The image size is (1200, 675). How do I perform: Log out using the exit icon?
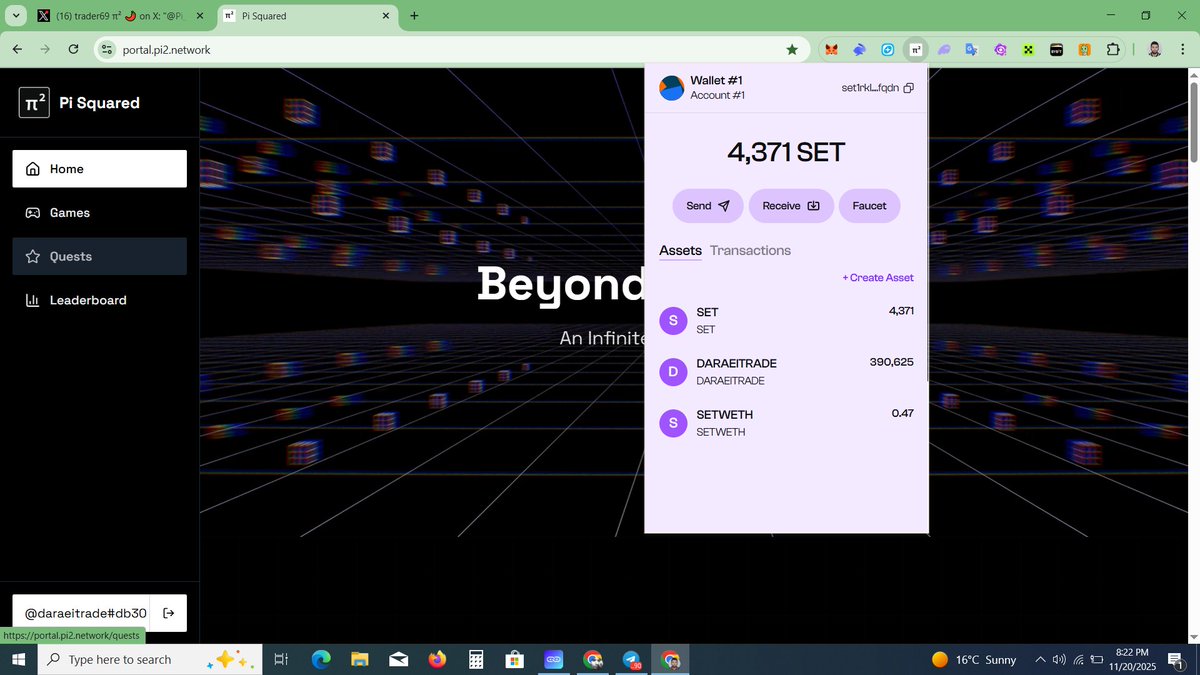click(168, 613)
